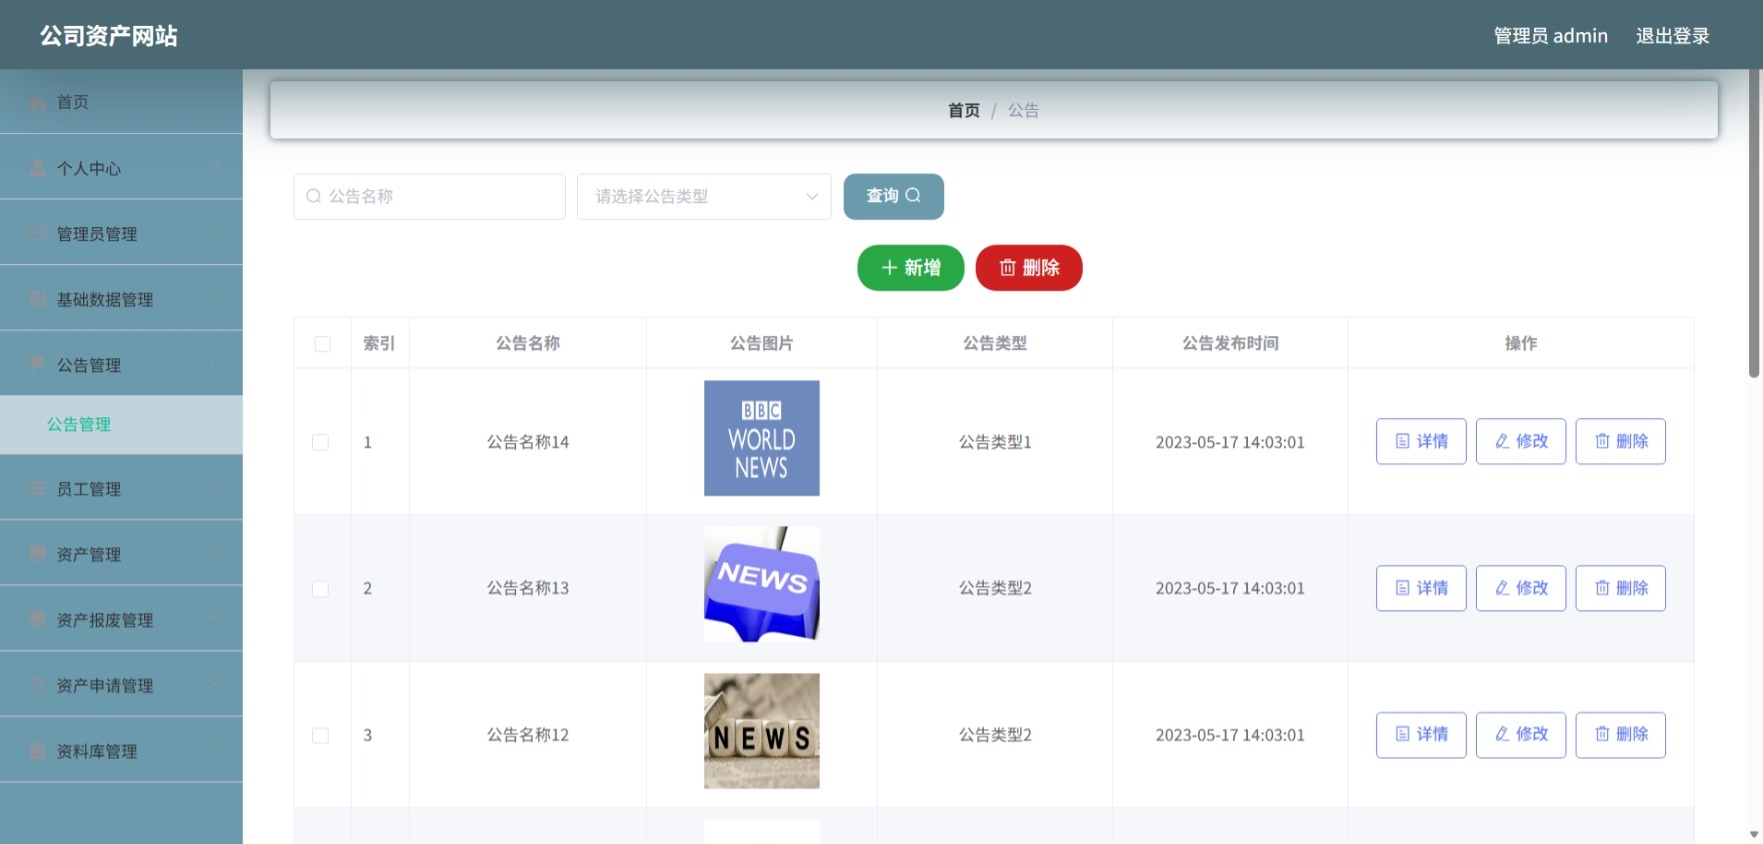
Task: Click the flag icon beside 公告管理 parent menu
Action: (x=37, y=364)
